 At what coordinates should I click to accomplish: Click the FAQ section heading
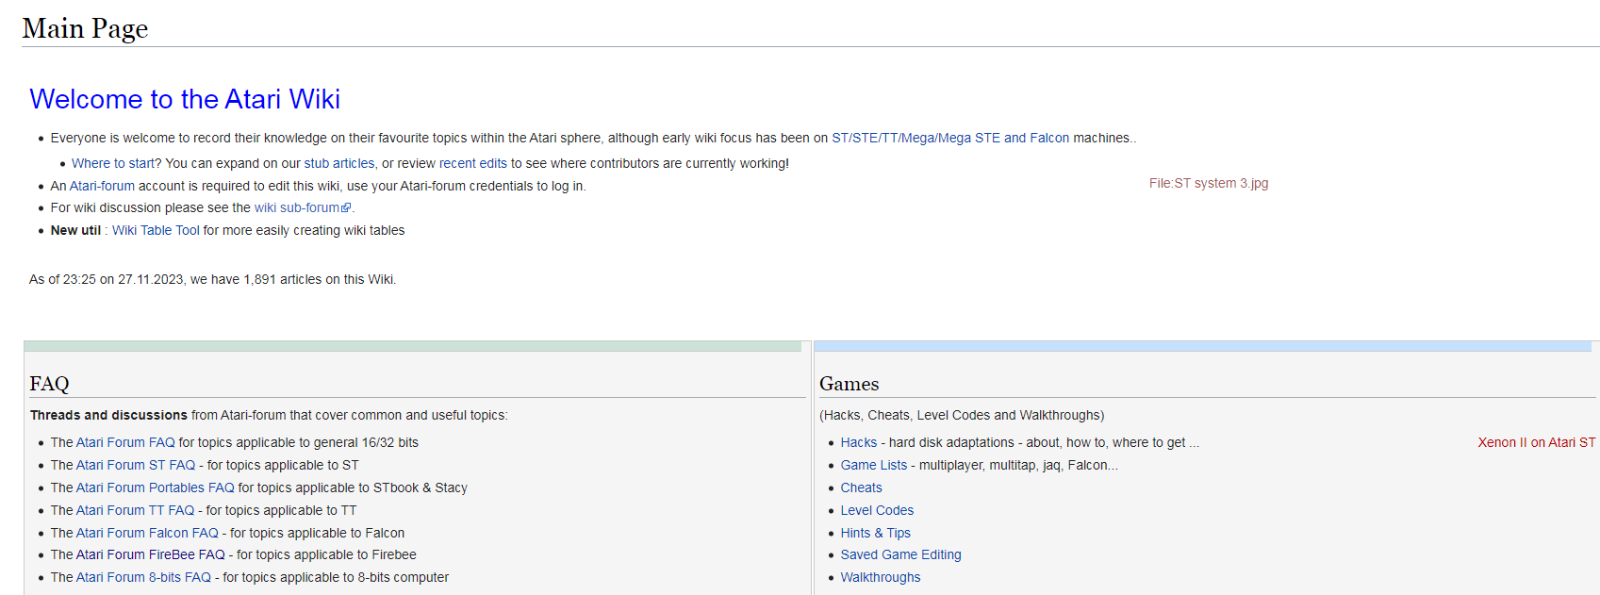[x=49, y=384]
